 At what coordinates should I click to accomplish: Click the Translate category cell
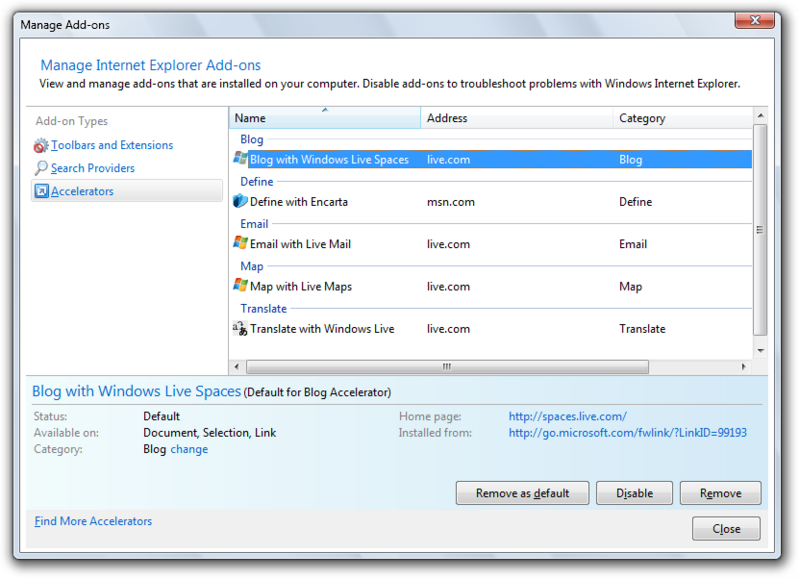[642, 329]
